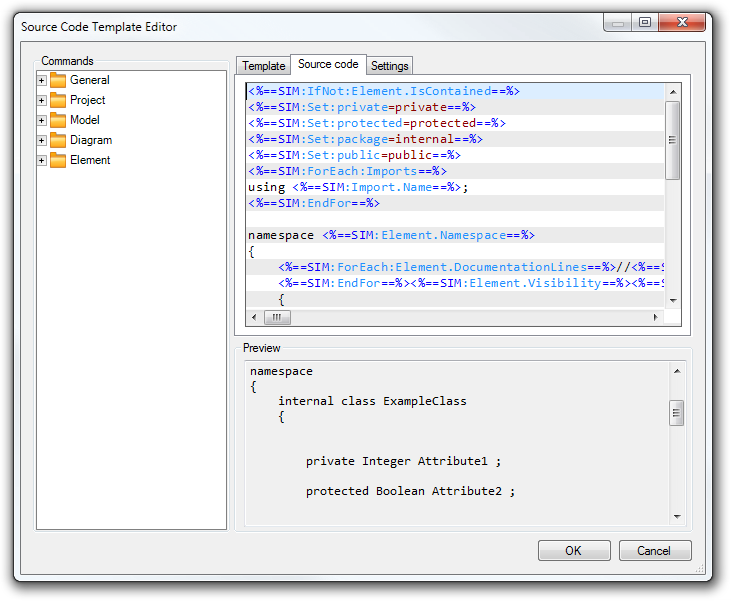Viewport: 731px width, 601px height.
Task: Click the General folder icon
Action: point(58,80)
